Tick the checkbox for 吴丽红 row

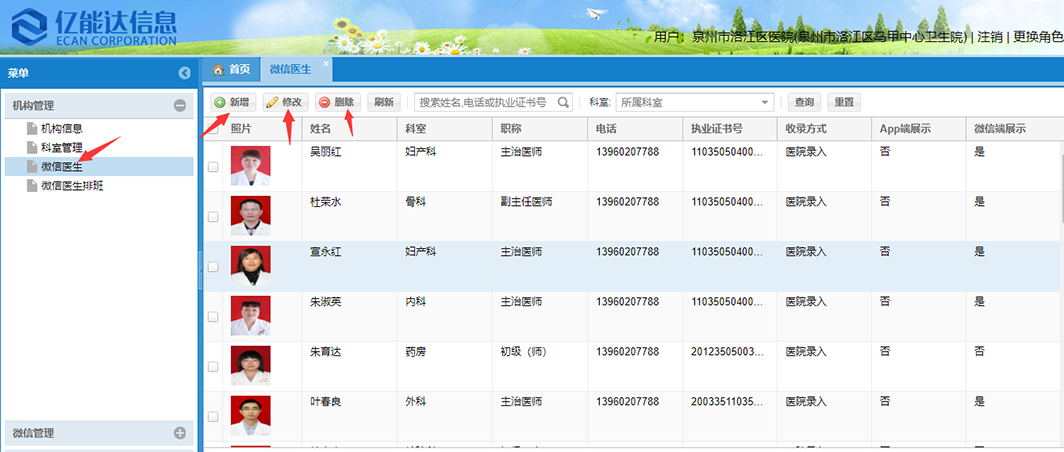(212, 167)
